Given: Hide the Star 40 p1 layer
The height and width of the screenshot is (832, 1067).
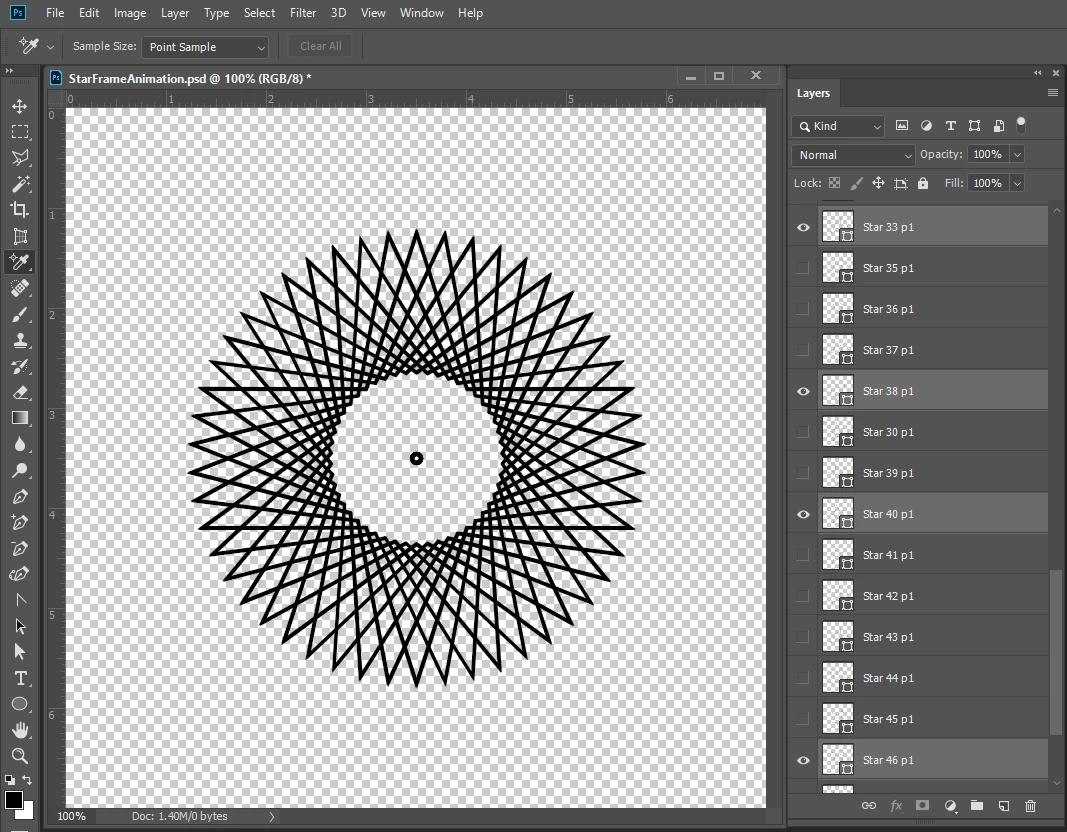Looking at the screenshot, I should [803, 514].
